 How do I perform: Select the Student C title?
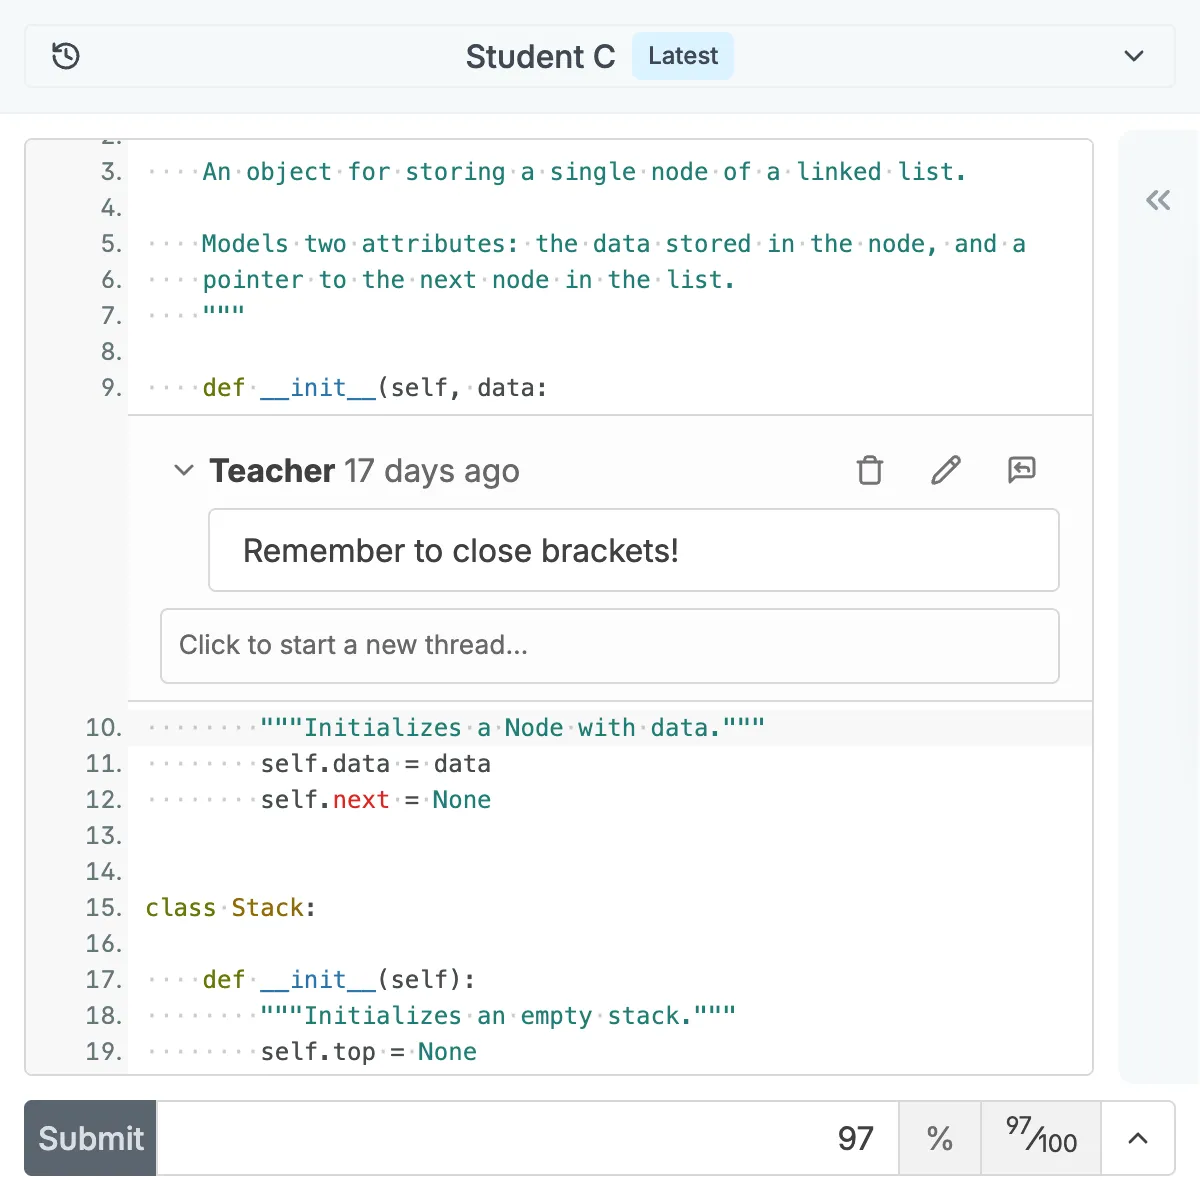[x=541, y=56]
